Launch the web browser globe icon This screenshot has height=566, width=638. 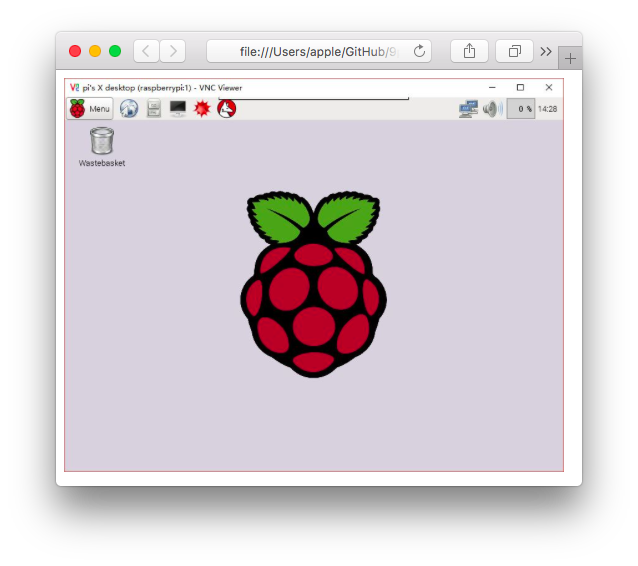[x=129, y=109]
